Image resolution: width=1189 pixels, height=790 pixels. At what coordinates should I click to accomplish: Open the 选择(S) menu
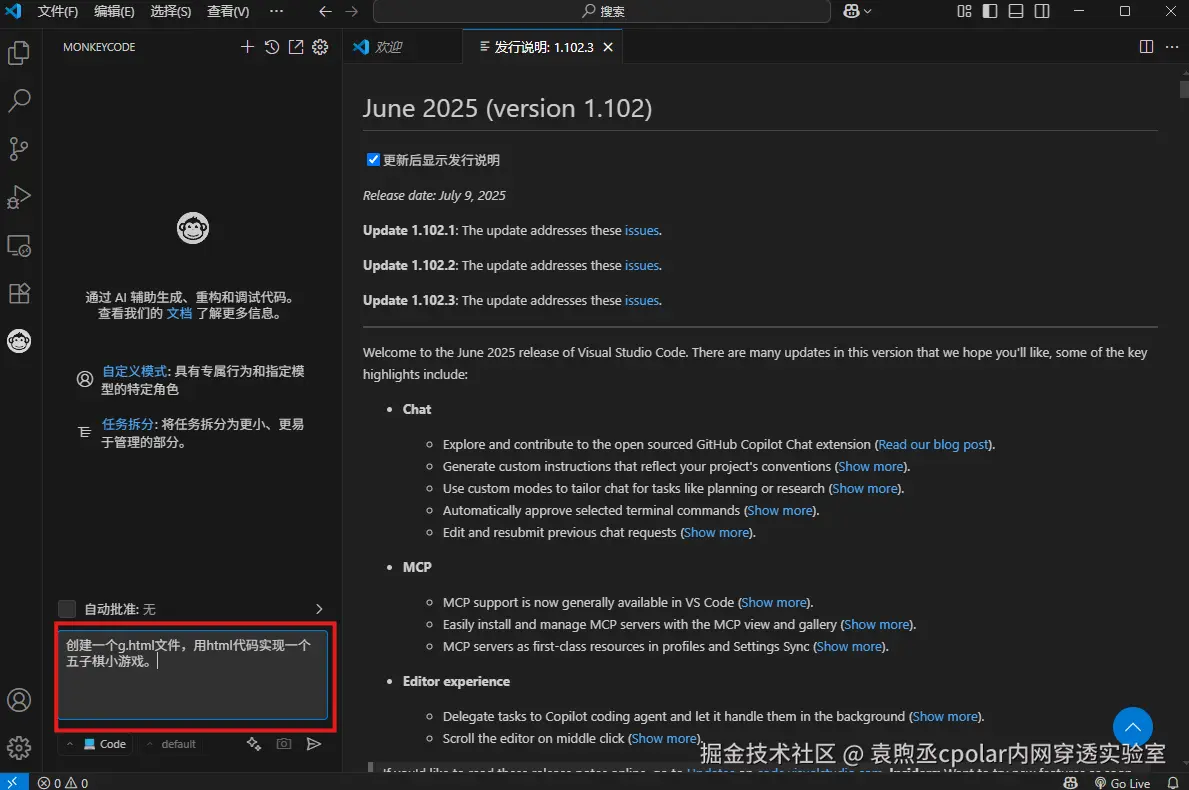point(171,11)
